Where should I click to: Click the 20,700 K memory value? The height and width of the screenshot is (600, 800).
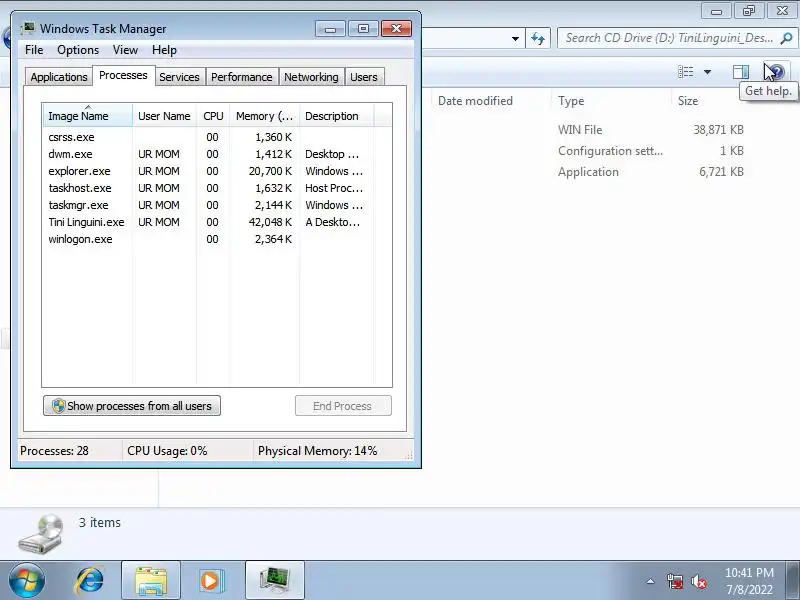[270, 171]
